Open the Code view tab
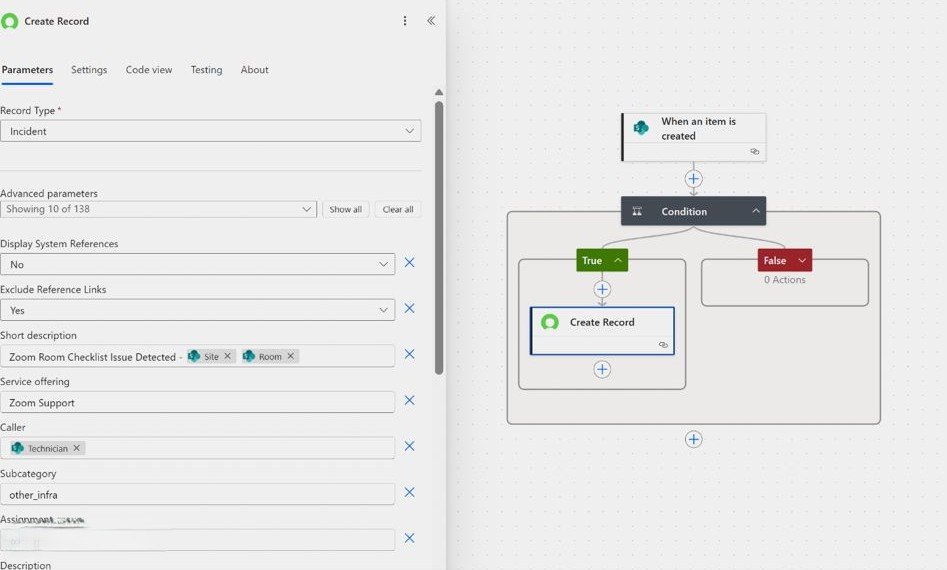 pyautogui.click(x=149, y=70)
